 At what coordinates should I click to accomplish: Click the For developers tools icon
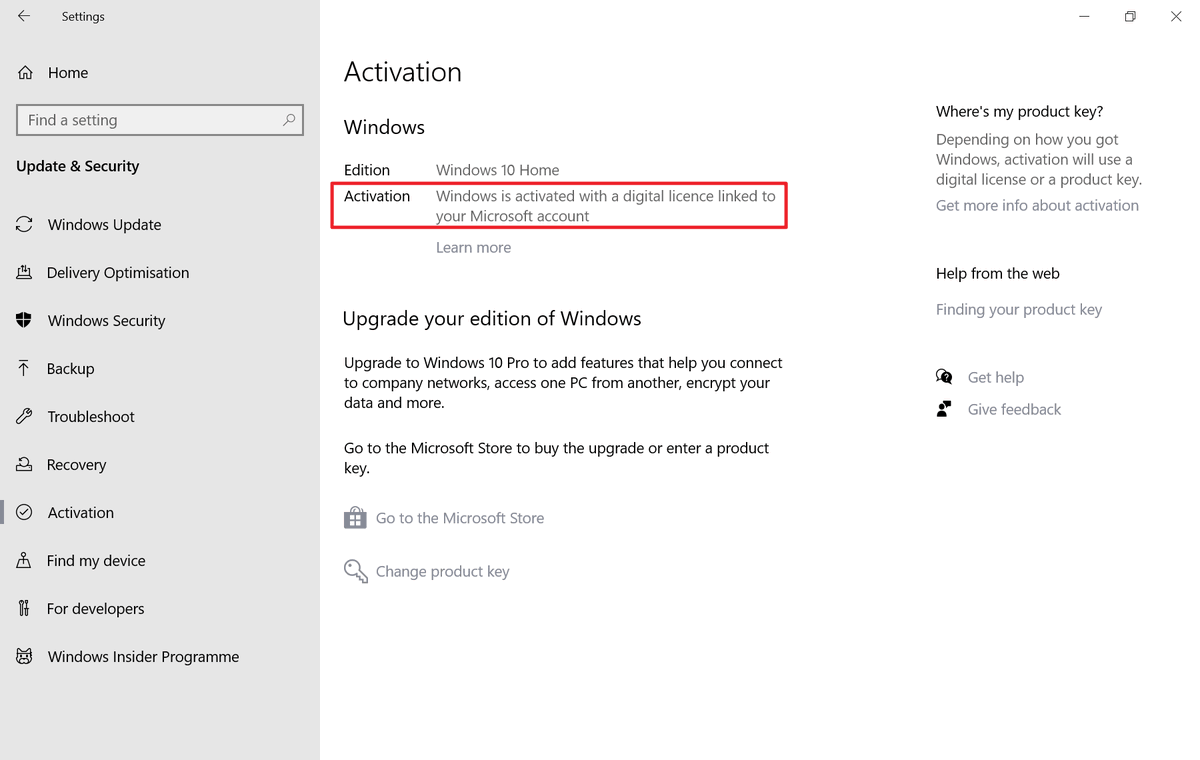pyautogui.click(x=24, y=608)
